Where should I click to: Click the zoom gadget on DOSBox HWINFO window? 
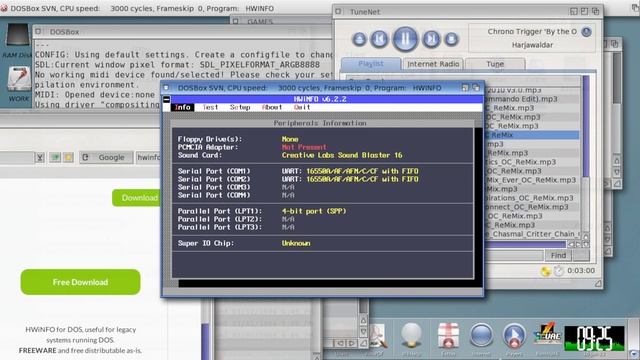pos(465,88)
